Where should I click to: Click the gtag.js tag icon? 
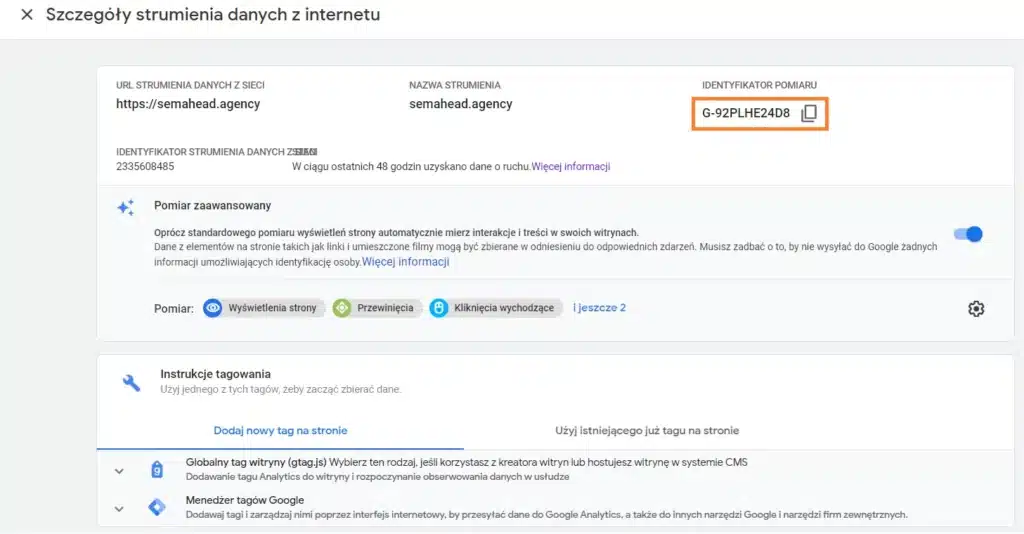pos(157,469)
